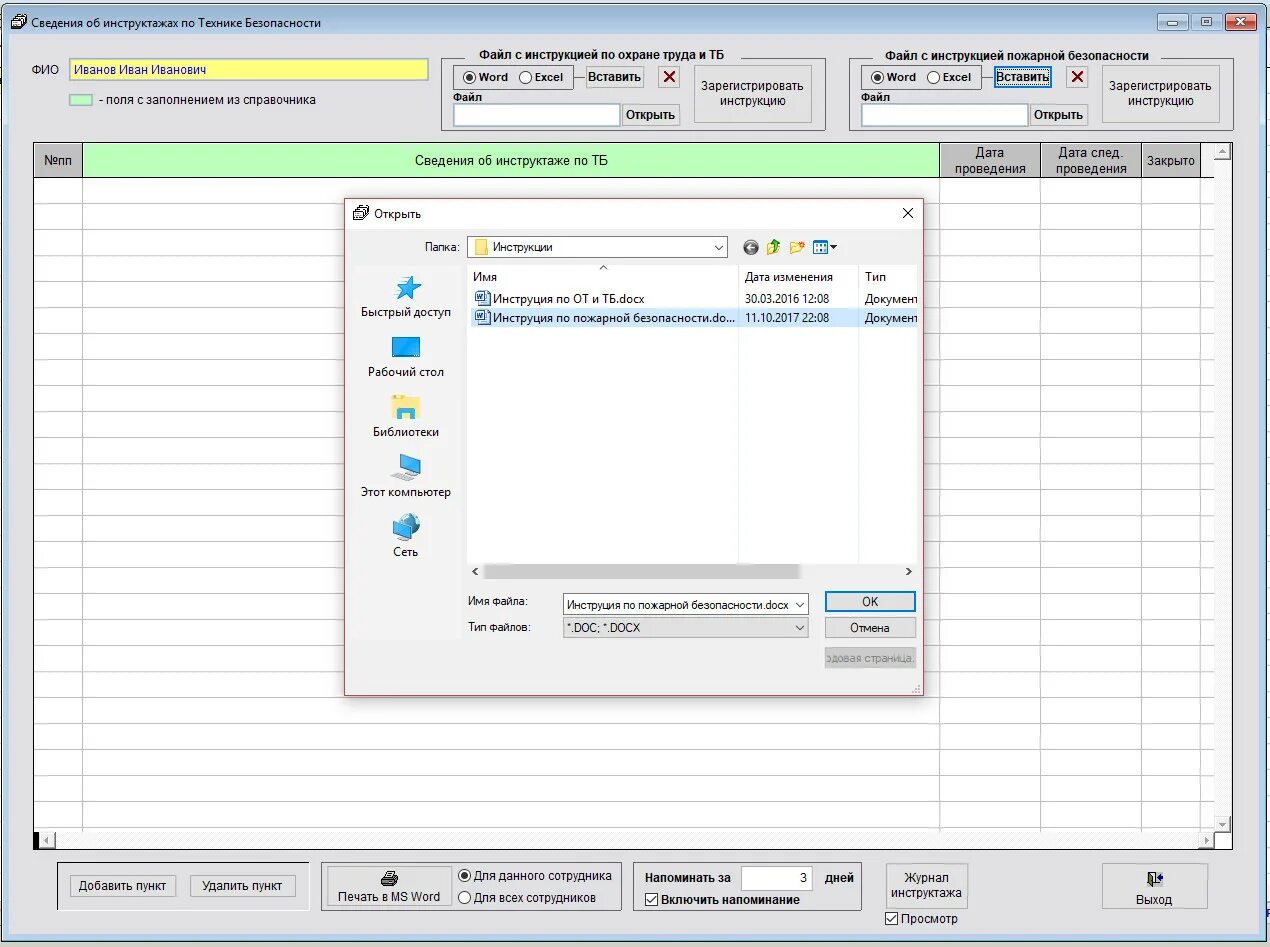Click the Напоминать за days field
This screenshot has width=1270, height=947.
click(x=777, y=878)
